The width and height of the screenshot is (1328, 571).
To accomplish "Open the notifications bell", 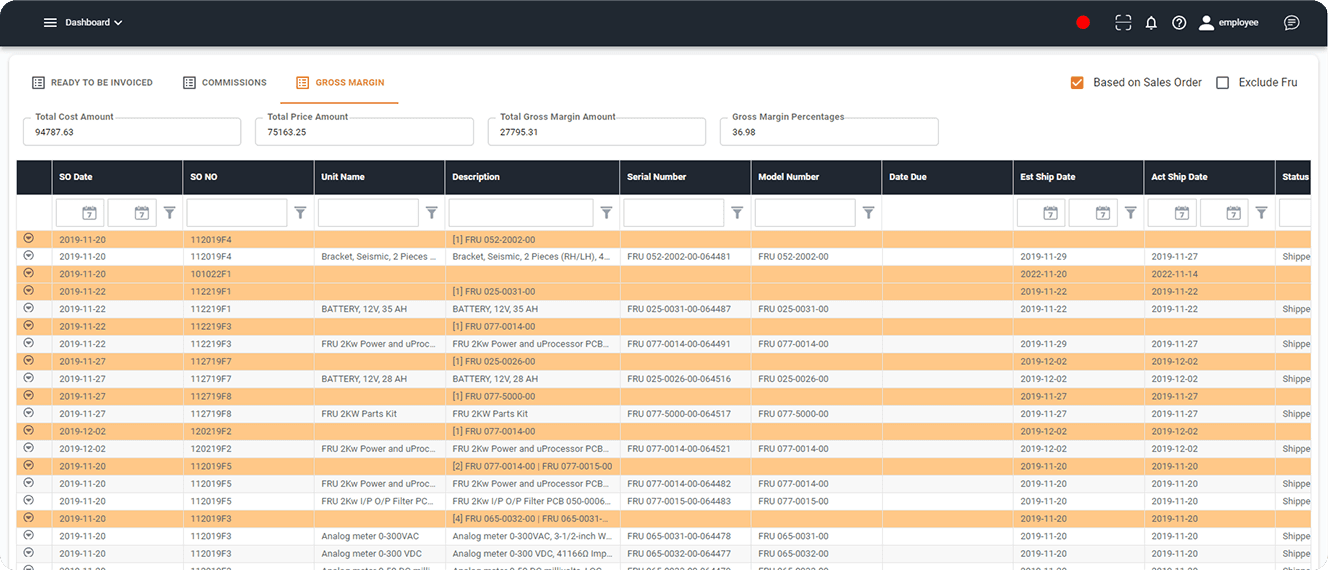I will 1151,22.
